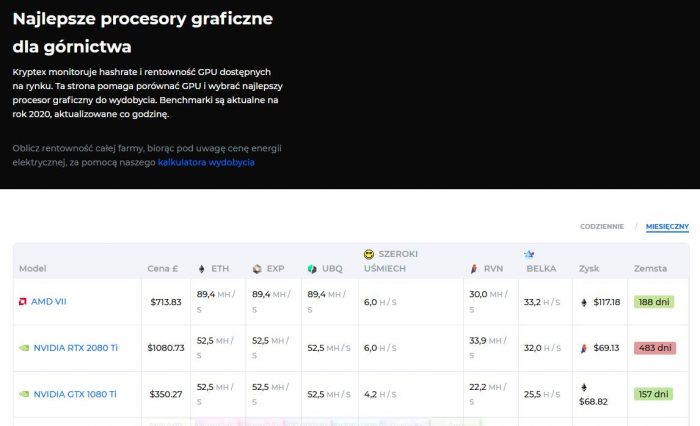Sort by the EXP column label
Image resolution: width=700 pixels, height=426 pixels.
pyautogui.click(x=275, y=268)
